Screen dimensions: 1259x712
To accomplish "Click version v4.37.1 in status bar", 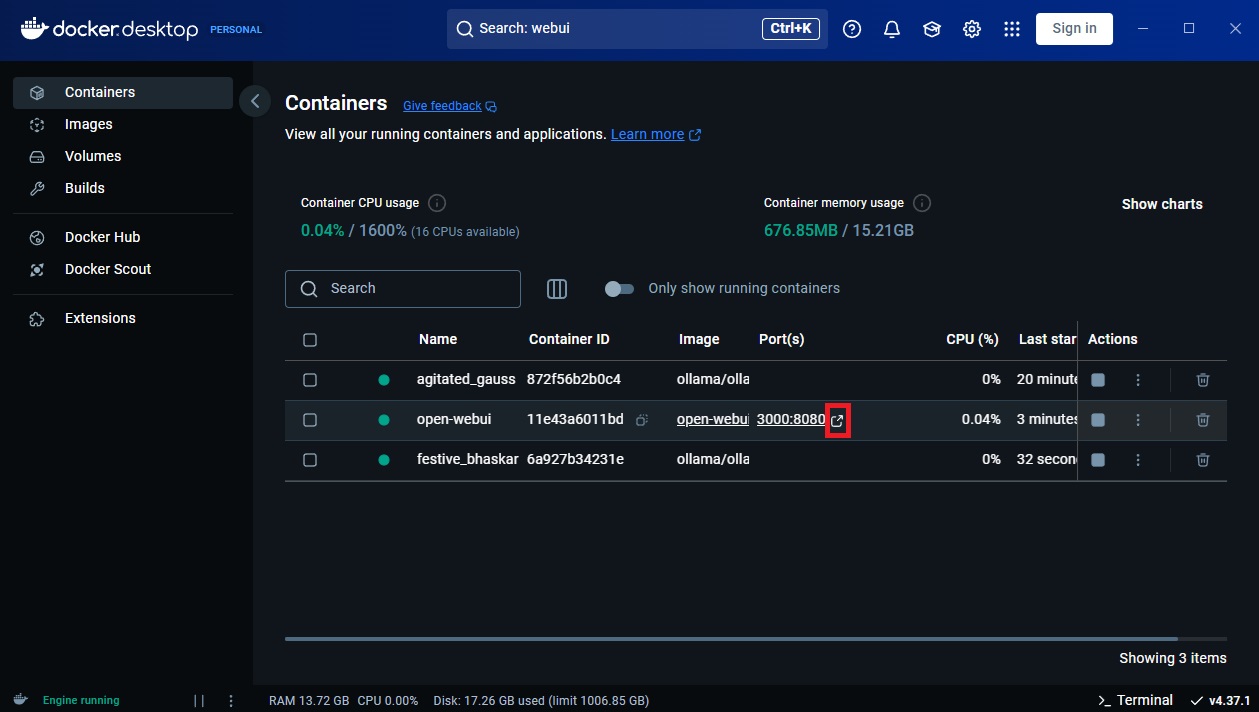I will pyautogui.click(x=1221, y=700).
